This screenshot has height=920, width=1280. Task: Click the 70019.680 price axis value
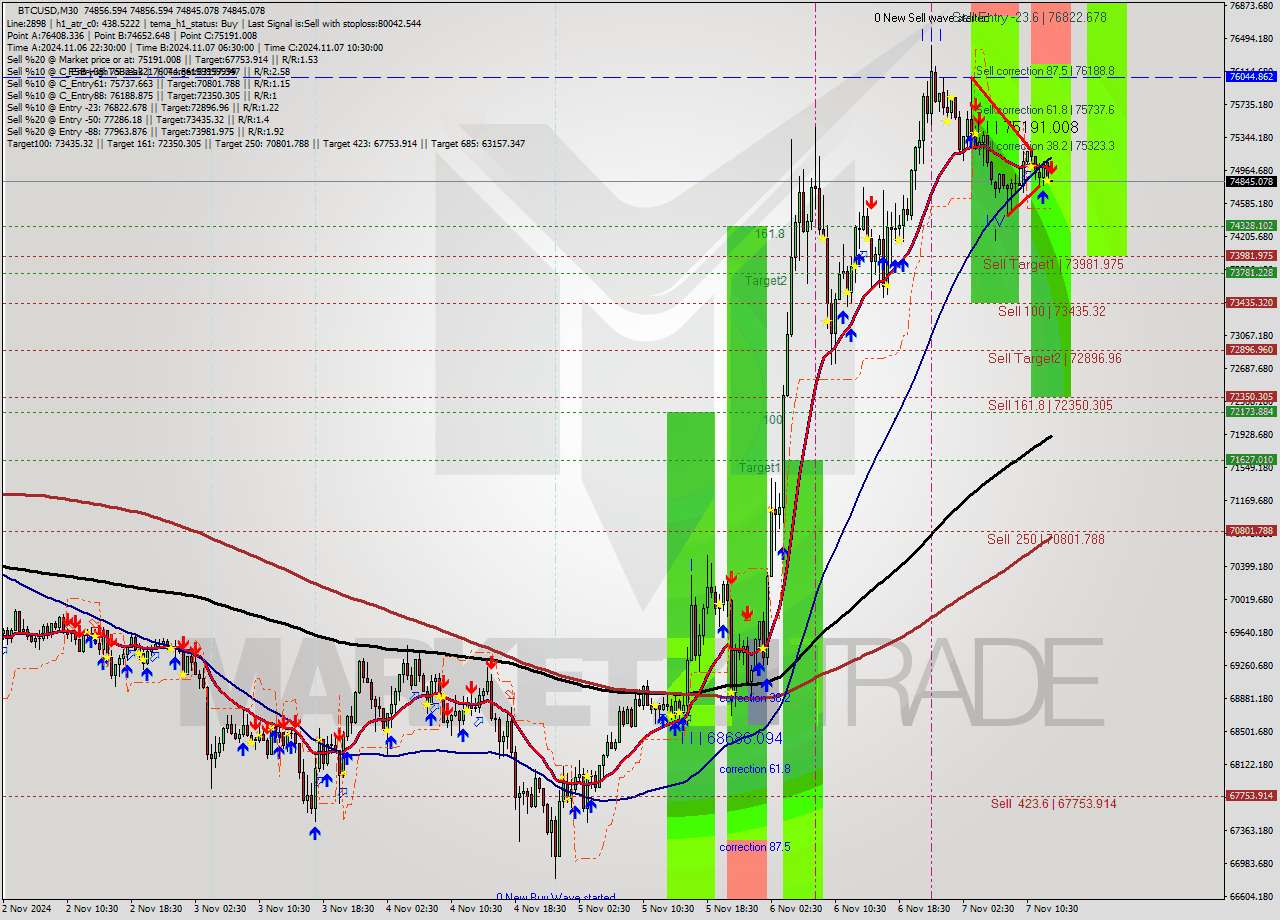[x=1251, y=600]
